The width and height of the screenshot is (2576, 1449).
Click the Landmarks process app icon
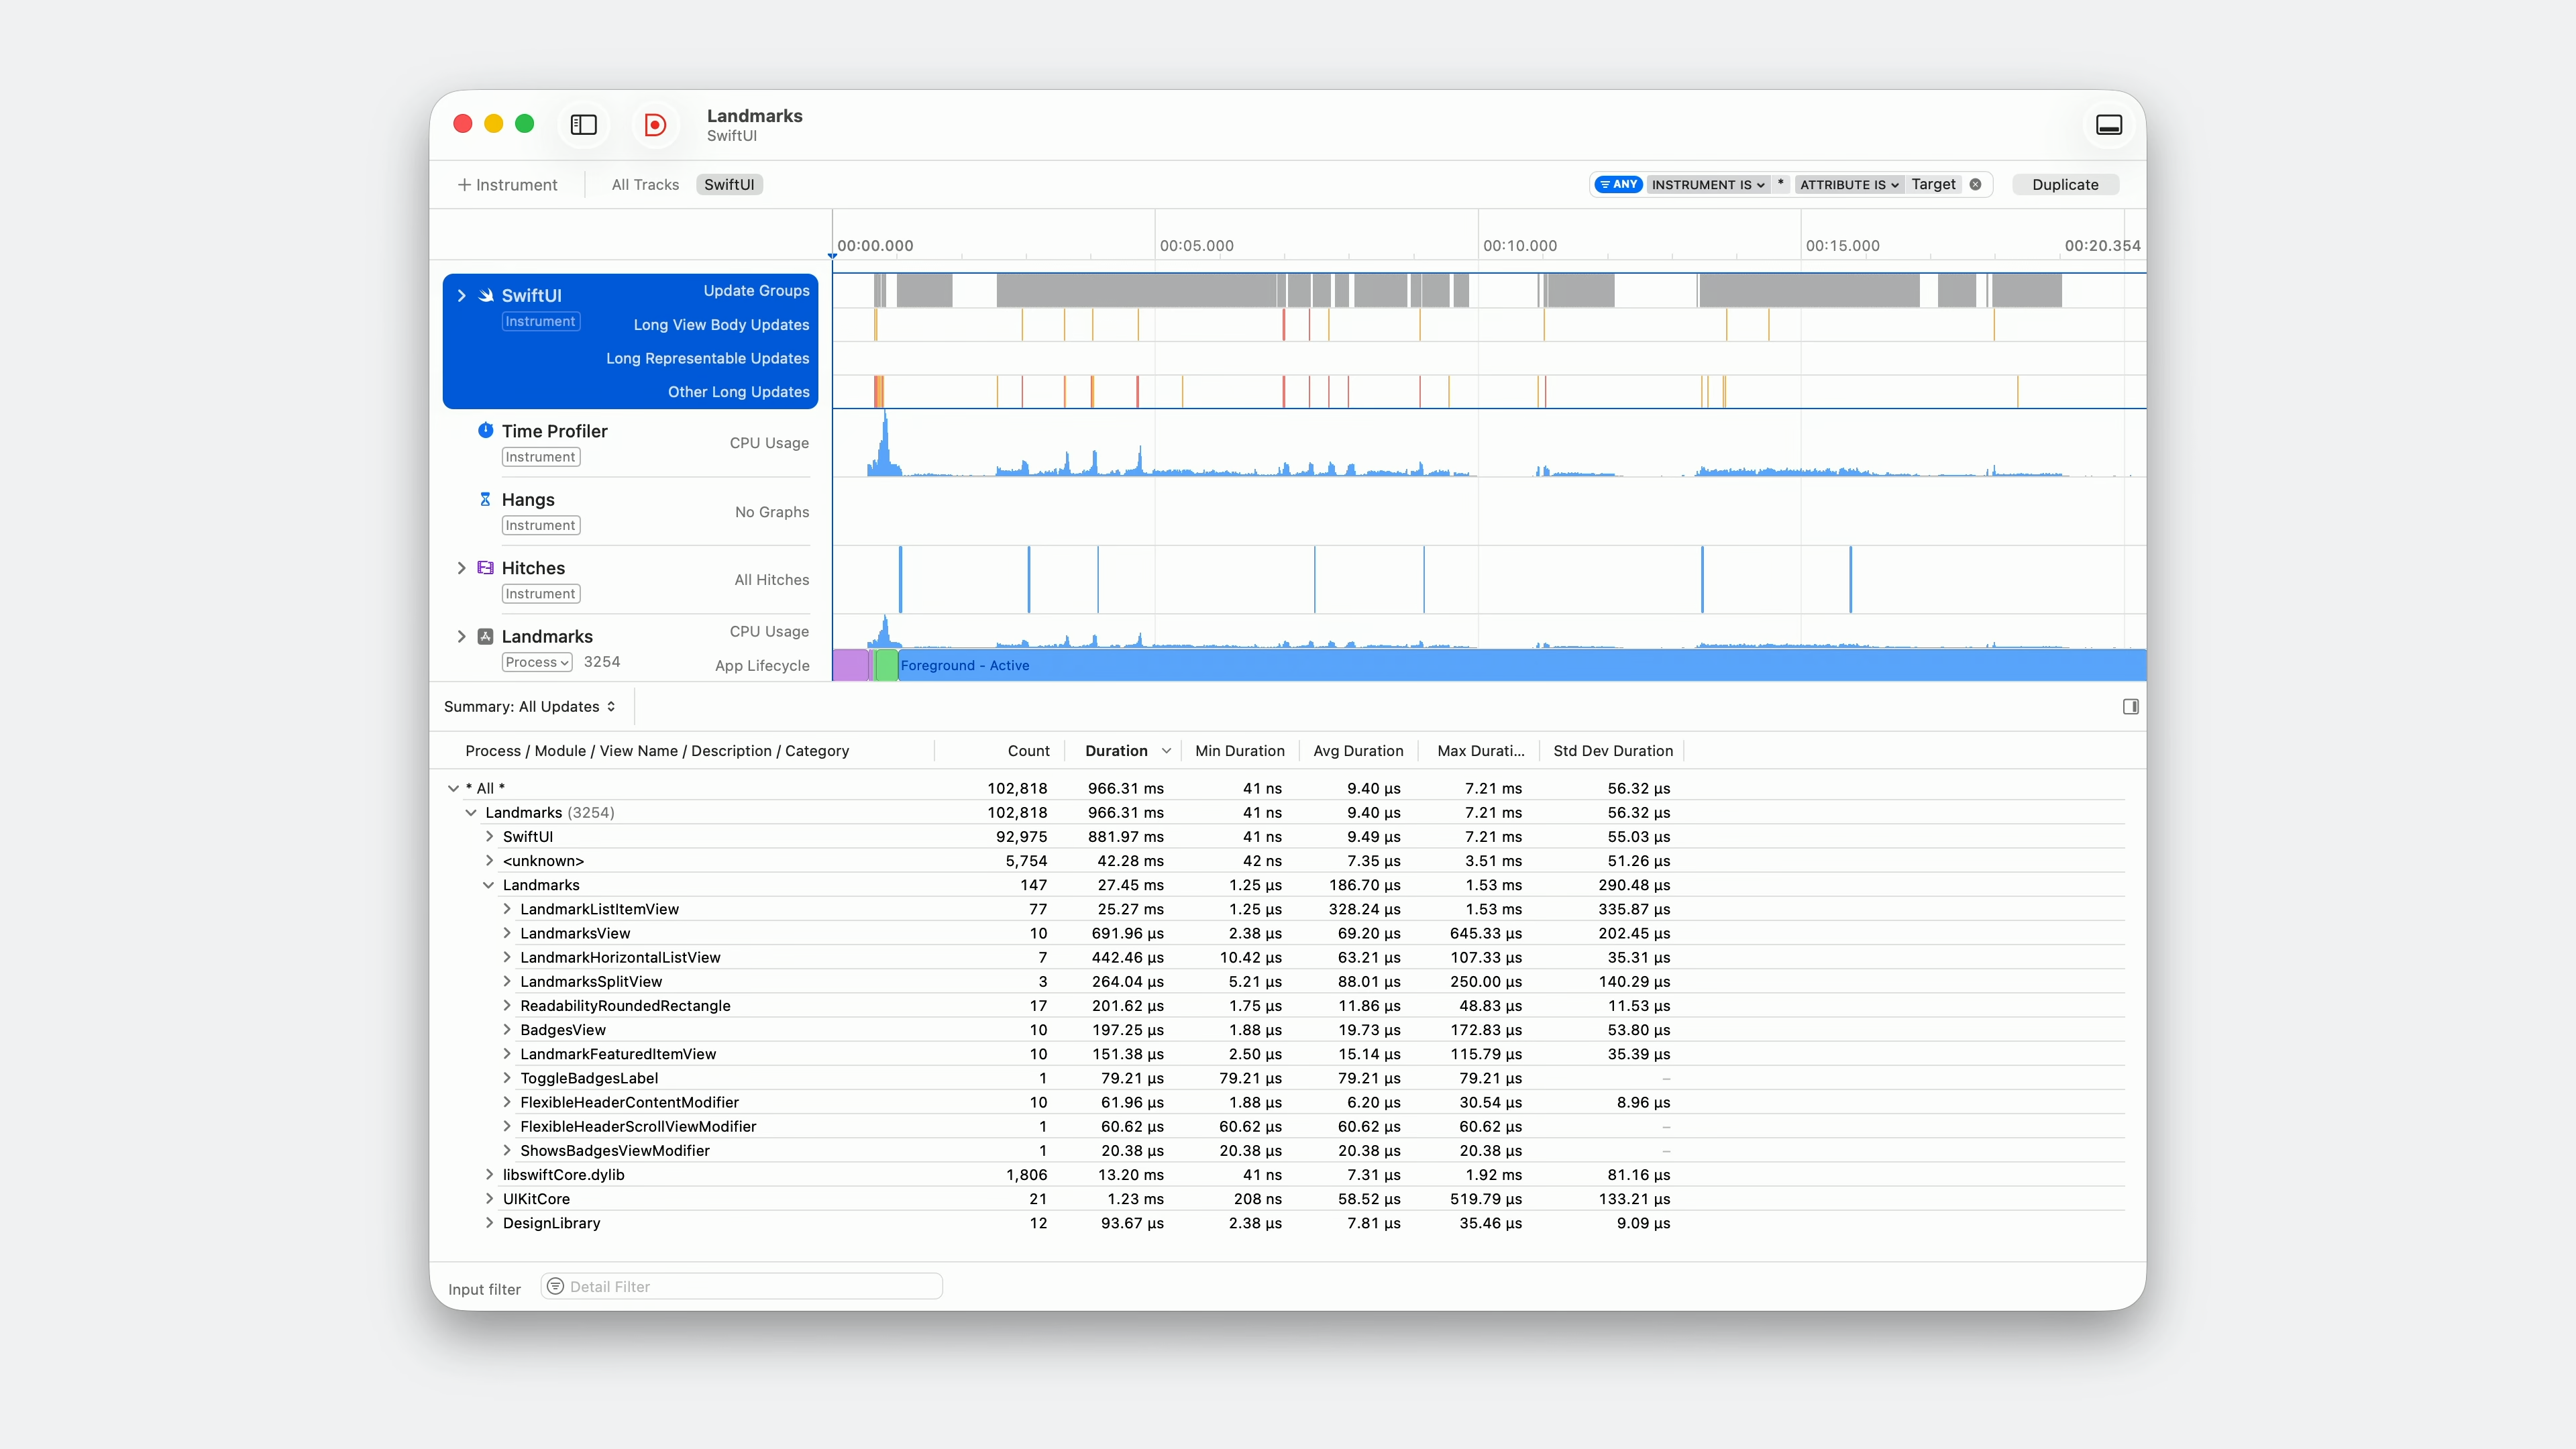pyautogui.click(x=485, y=636)
